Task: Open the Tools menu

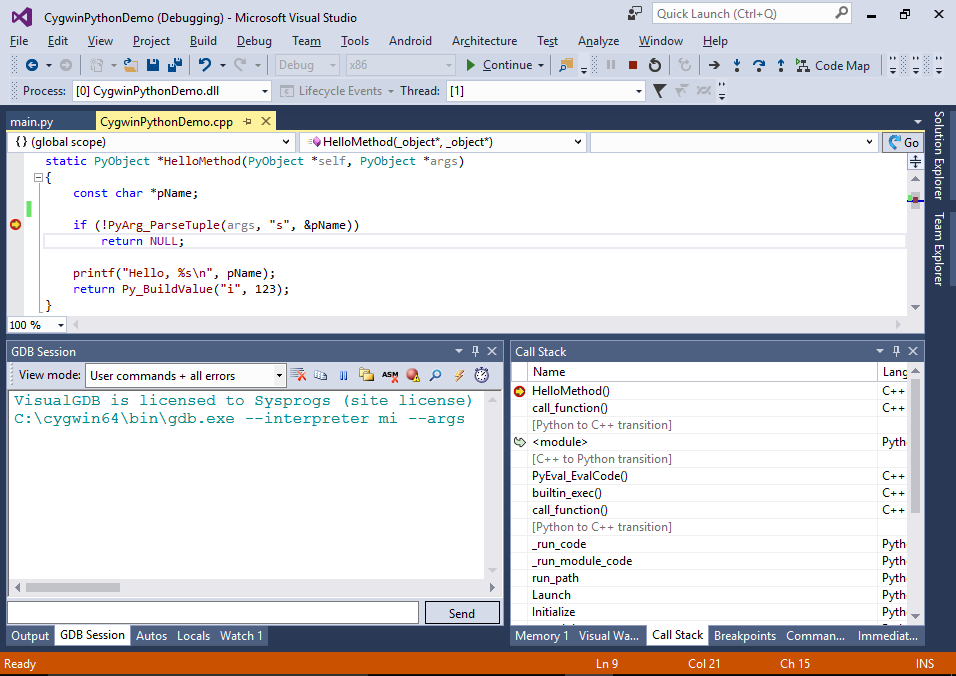Action: tap(355, 41)
